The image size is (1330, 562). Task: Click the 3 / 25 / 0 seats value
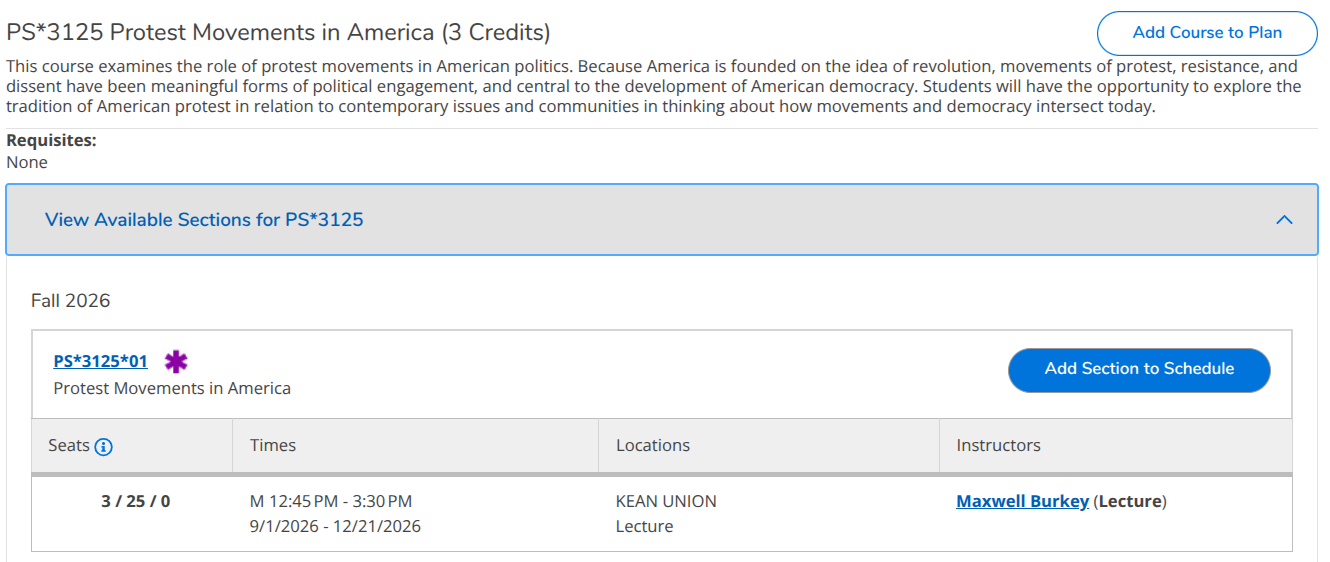click(135, 501)
